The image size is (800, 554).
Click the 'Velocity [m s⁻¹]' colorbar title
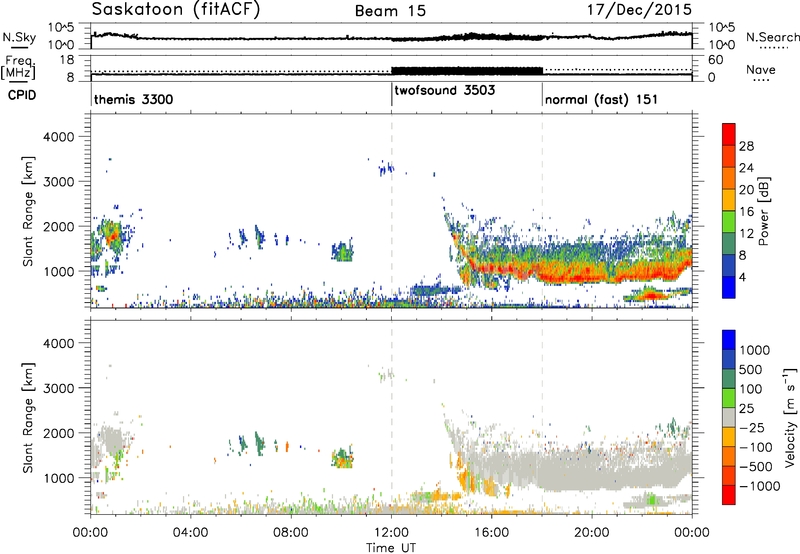790,417
